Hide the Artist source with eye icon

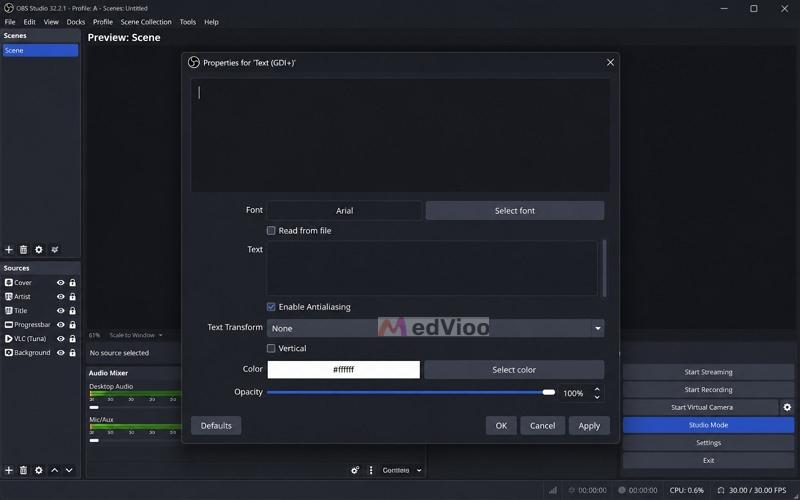[61, 296]
